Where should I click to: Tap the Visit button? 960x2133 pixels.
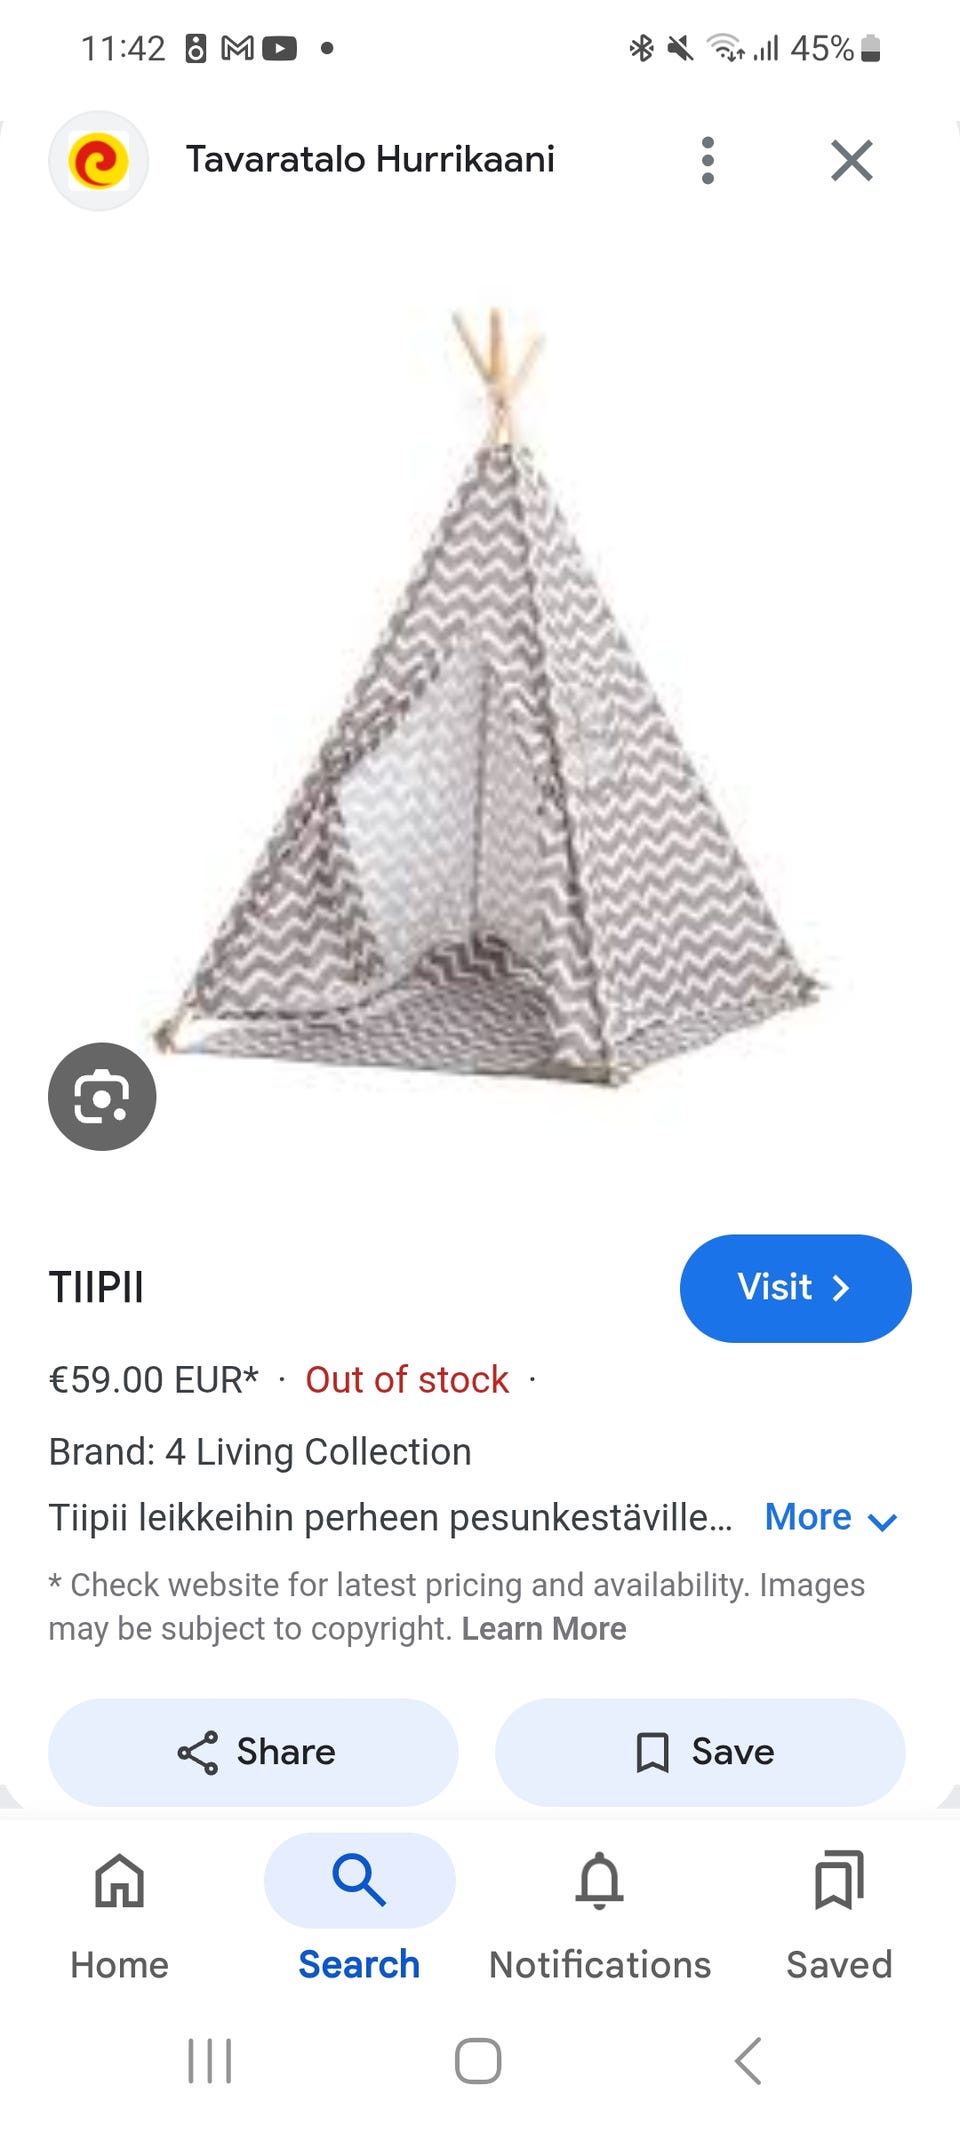coord(795,1287)
